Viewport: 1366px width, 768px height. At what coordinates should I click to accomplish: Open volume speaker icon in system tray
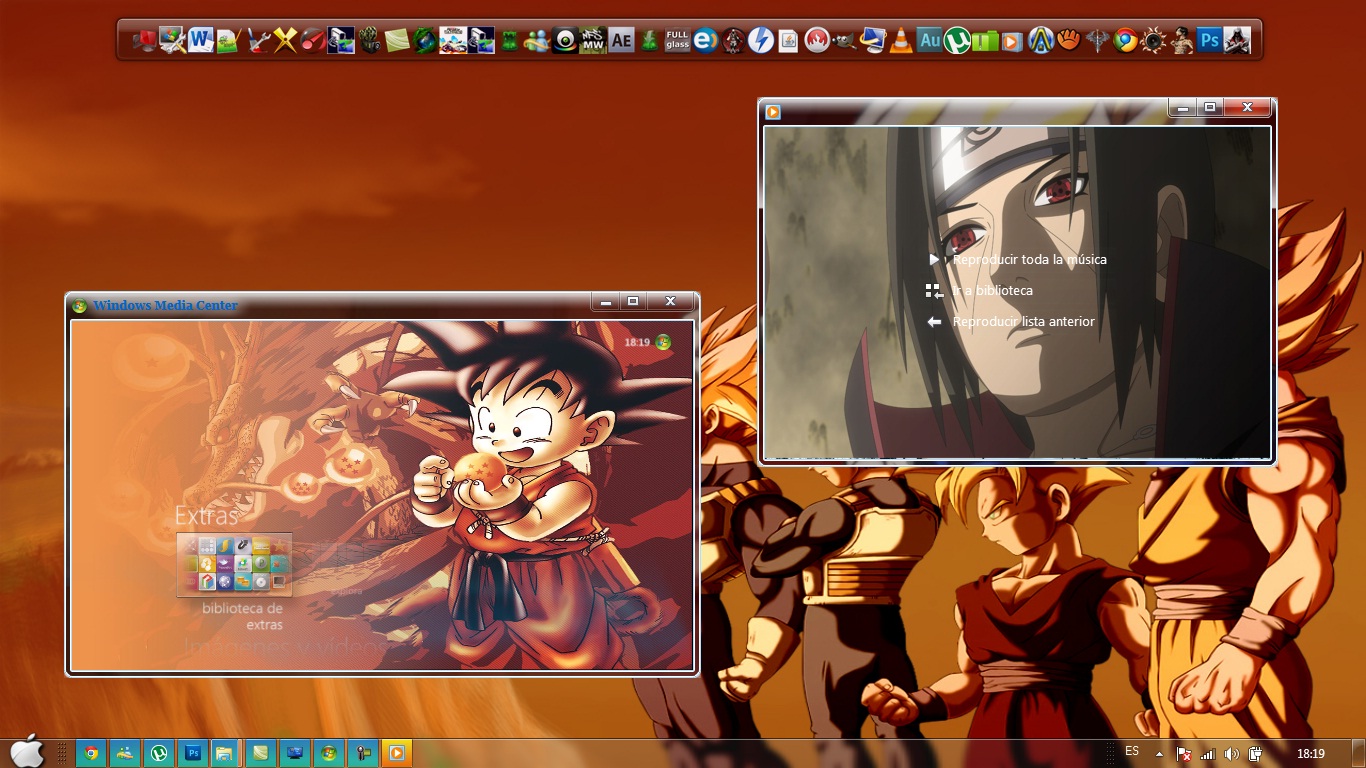point(1231,753)
